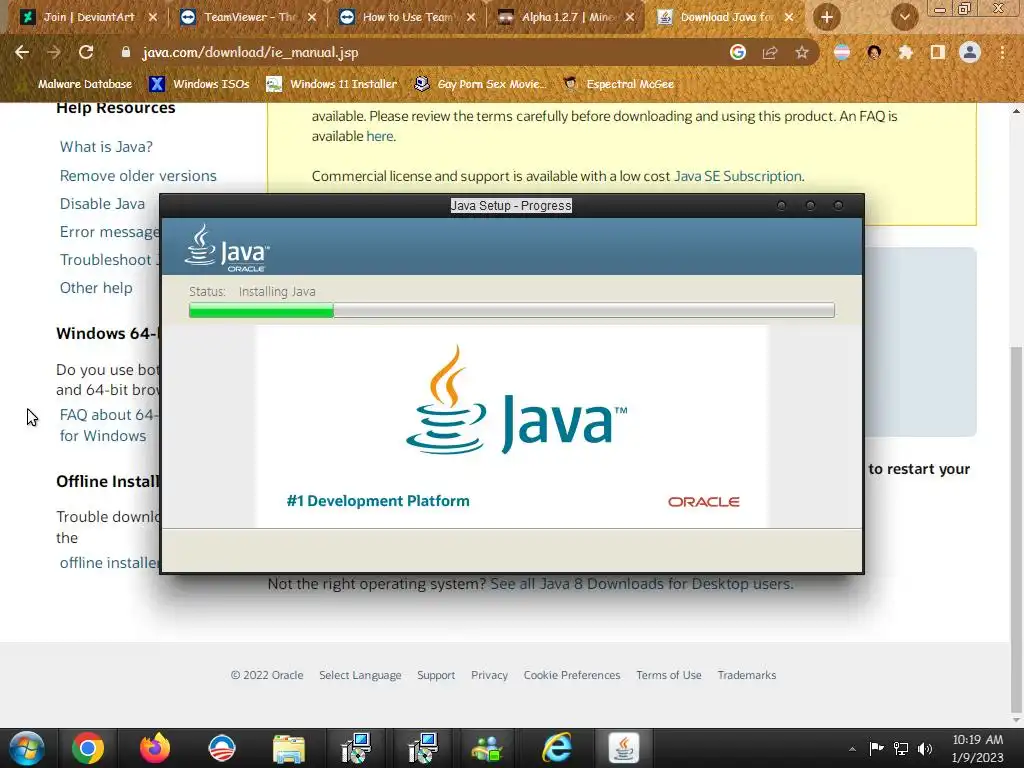1024x768 pixels.
Task: Expand the tab search dropdown
Action: point(904,17)
